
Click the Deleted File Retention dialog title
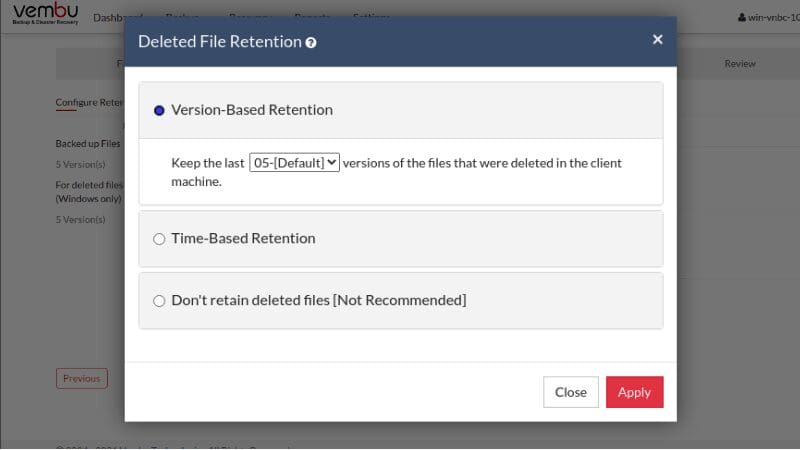tap(219, 42)
